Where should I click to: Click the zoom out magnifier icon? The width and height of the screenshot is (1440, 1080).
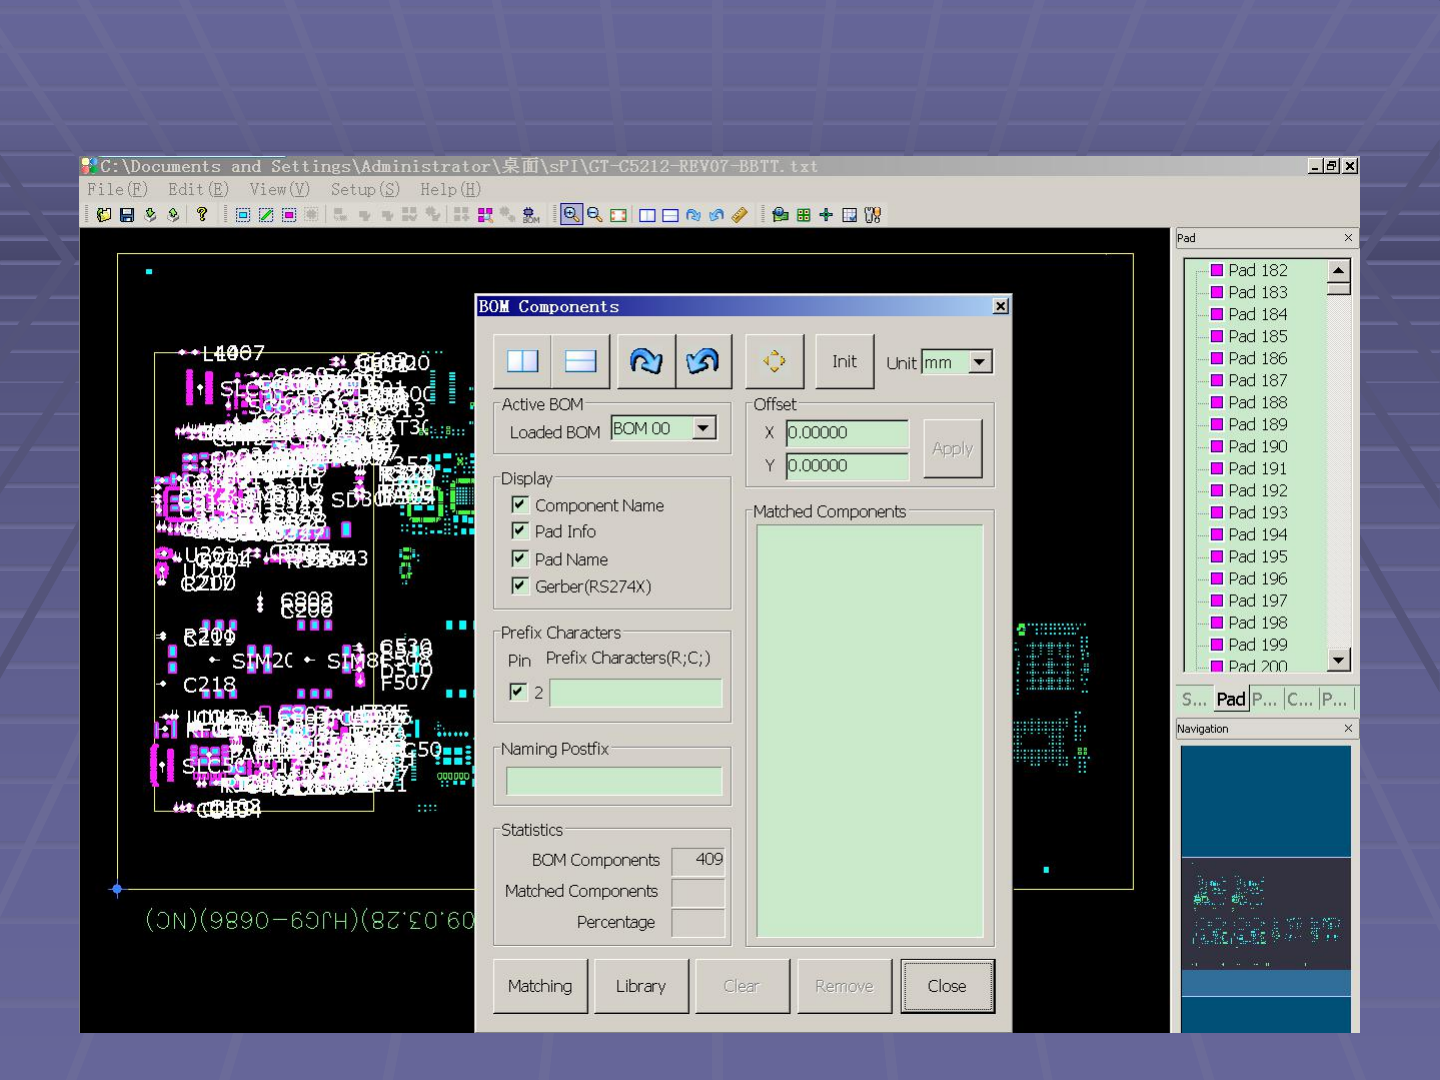tap(595, 215)
